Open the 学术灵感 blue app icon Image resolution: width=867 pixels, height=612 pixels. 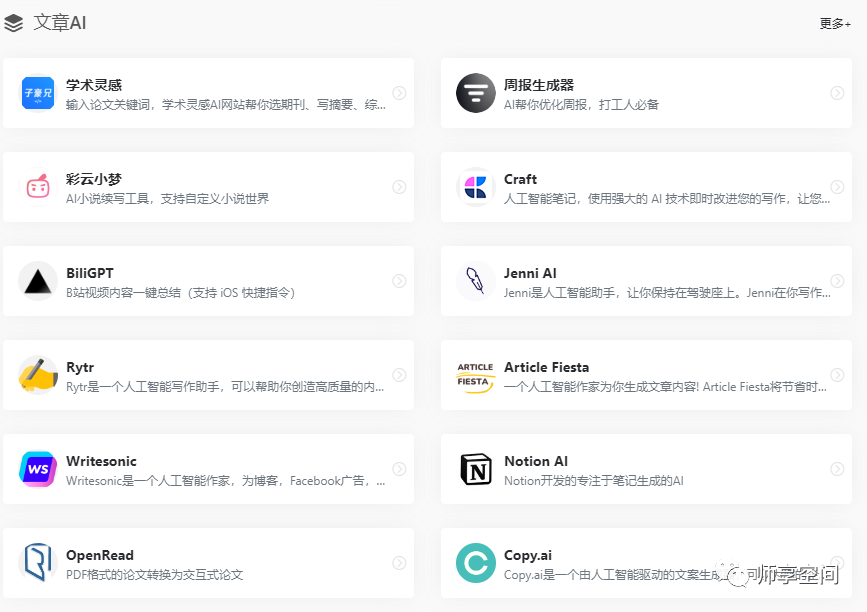click(x=38, y=93)
